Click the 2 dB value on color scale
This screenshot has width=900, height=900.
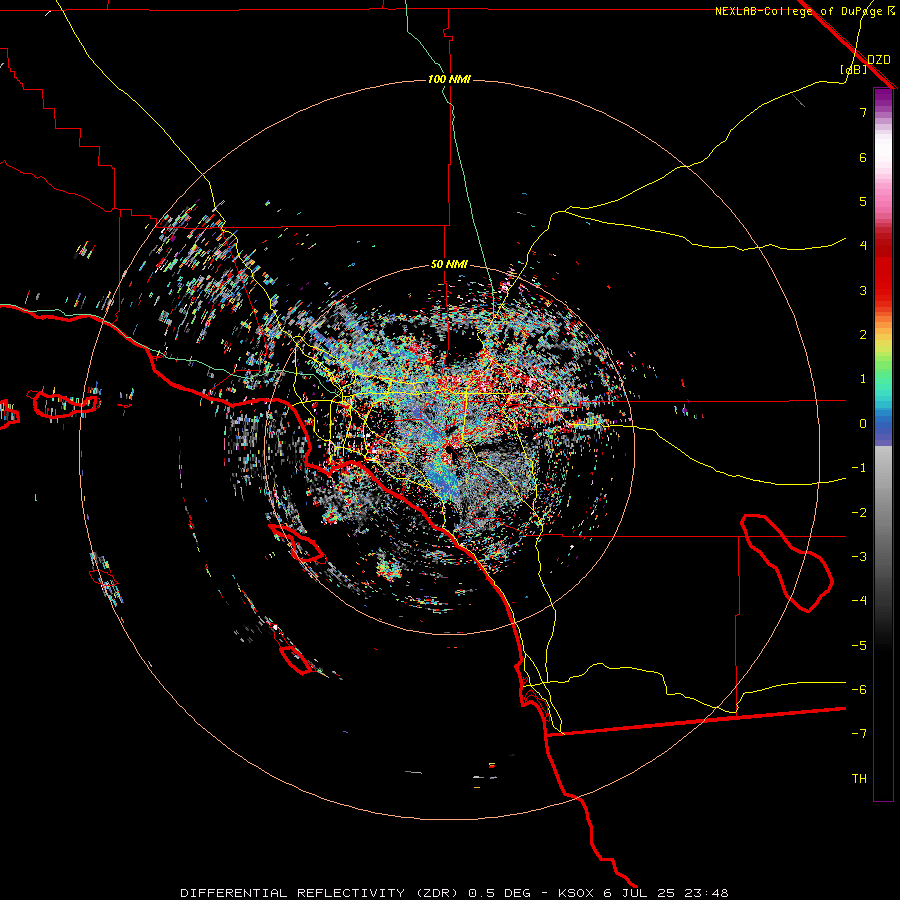point(863,335)
